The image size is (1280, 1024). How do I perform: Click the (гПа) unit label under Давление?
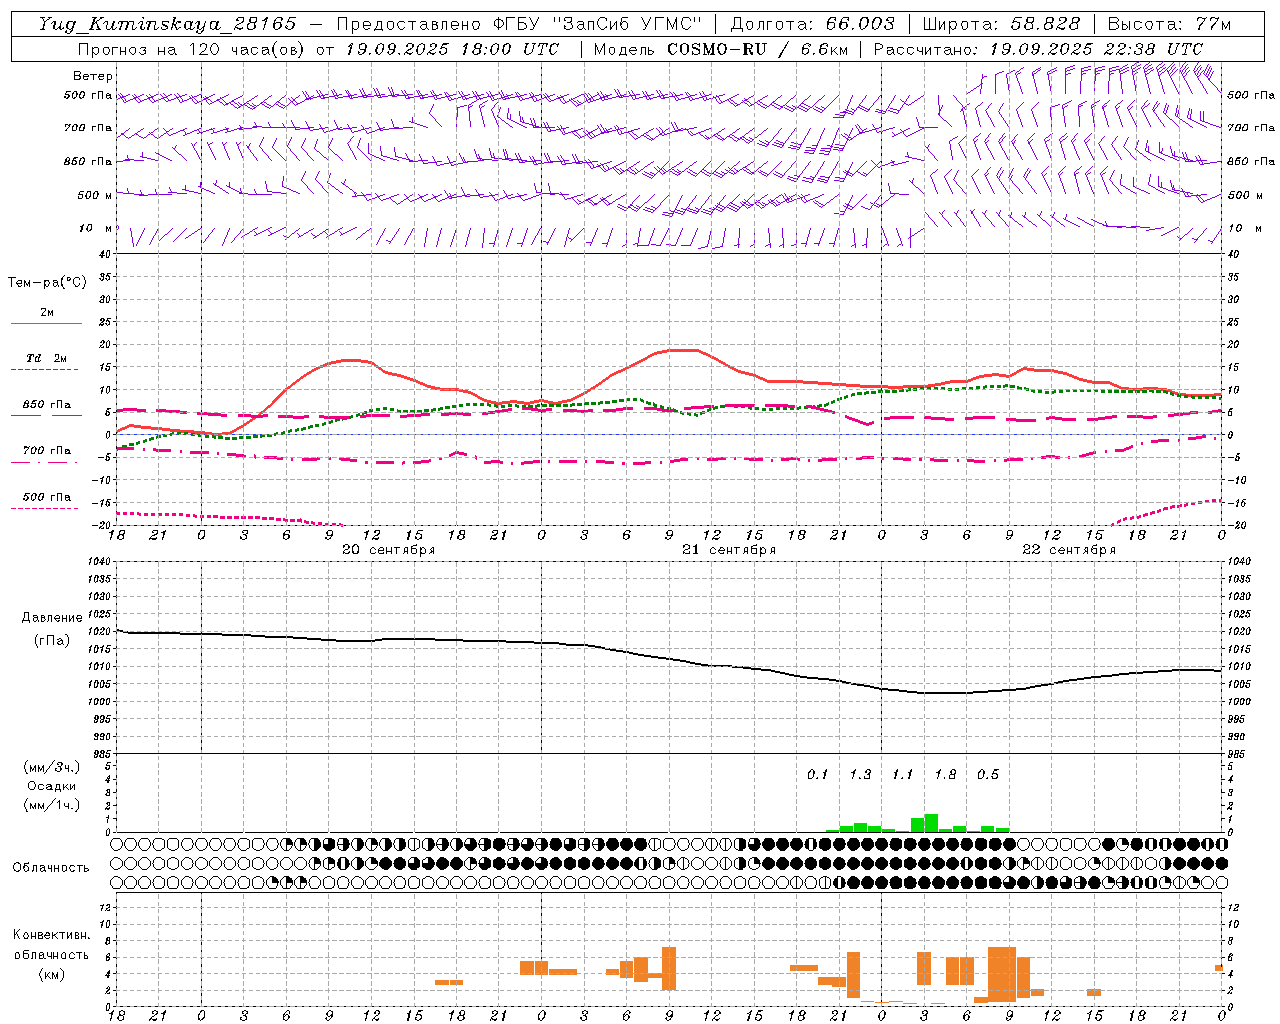(x=52, y=640)
